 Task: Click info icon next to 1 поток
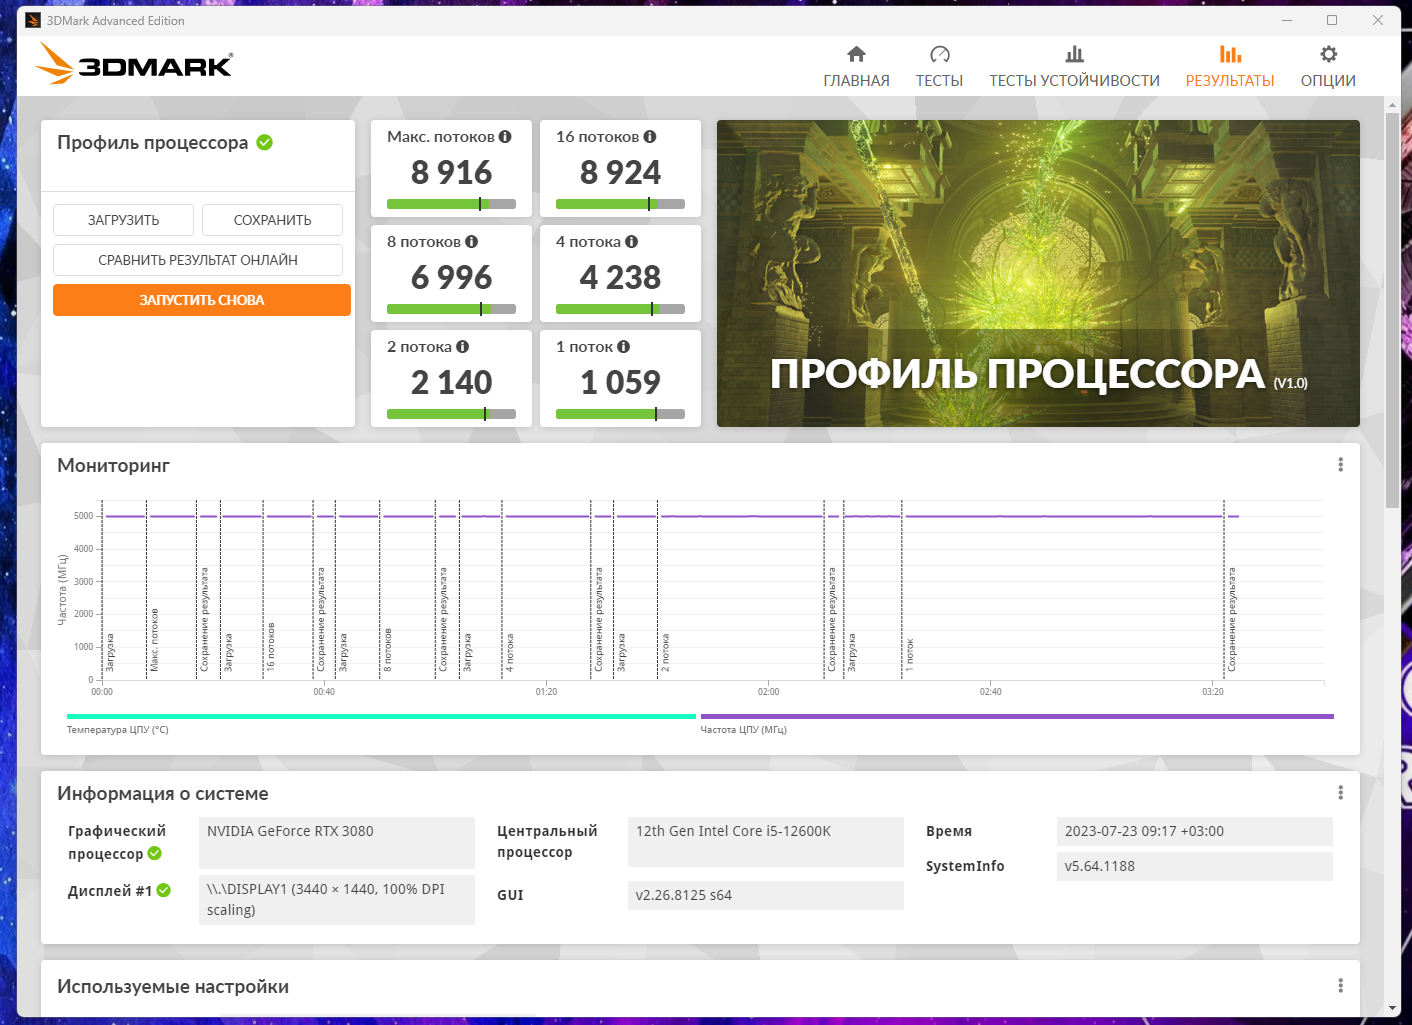[624, 346]
